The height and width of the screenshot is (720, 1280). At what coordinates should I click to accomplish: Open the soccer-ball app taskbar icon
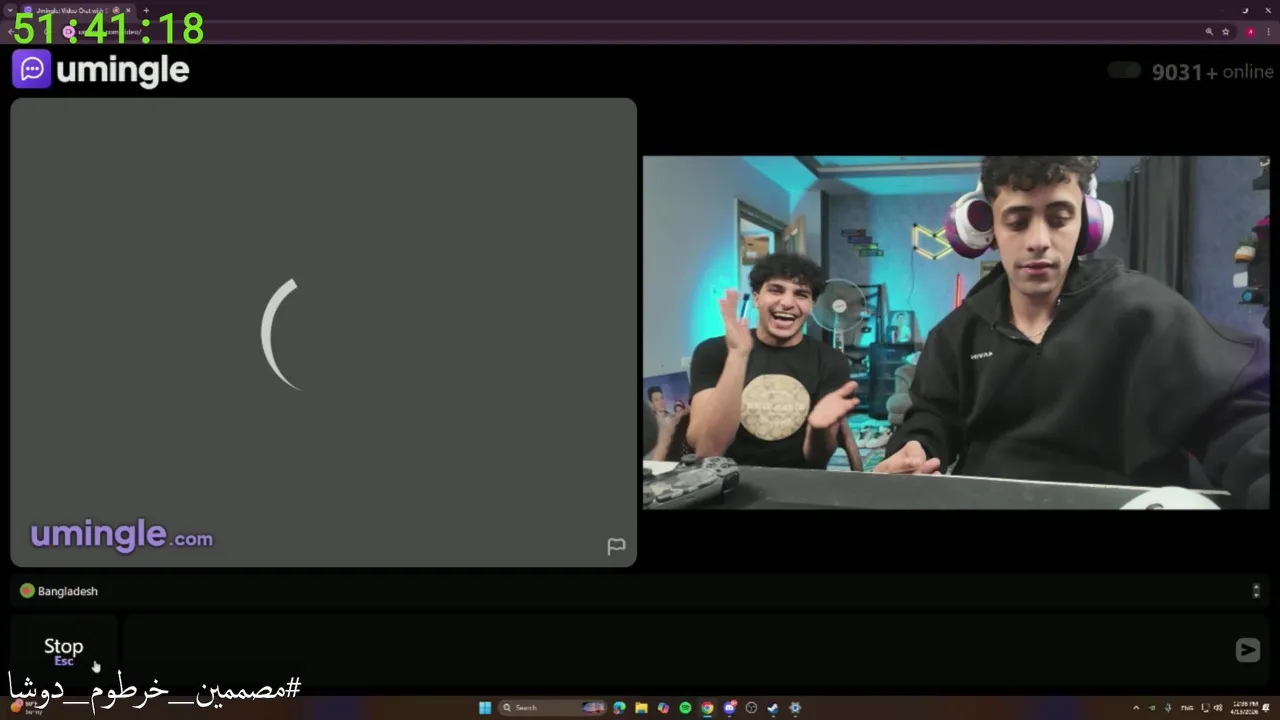pos(751,708)
